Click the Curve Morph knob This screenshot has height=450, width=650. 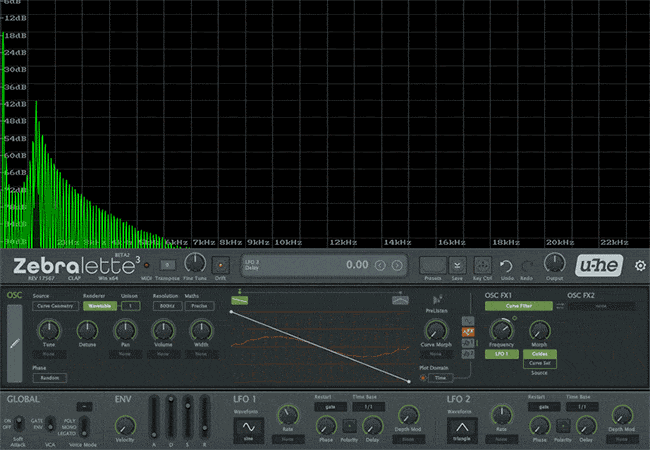pos(436,331)
